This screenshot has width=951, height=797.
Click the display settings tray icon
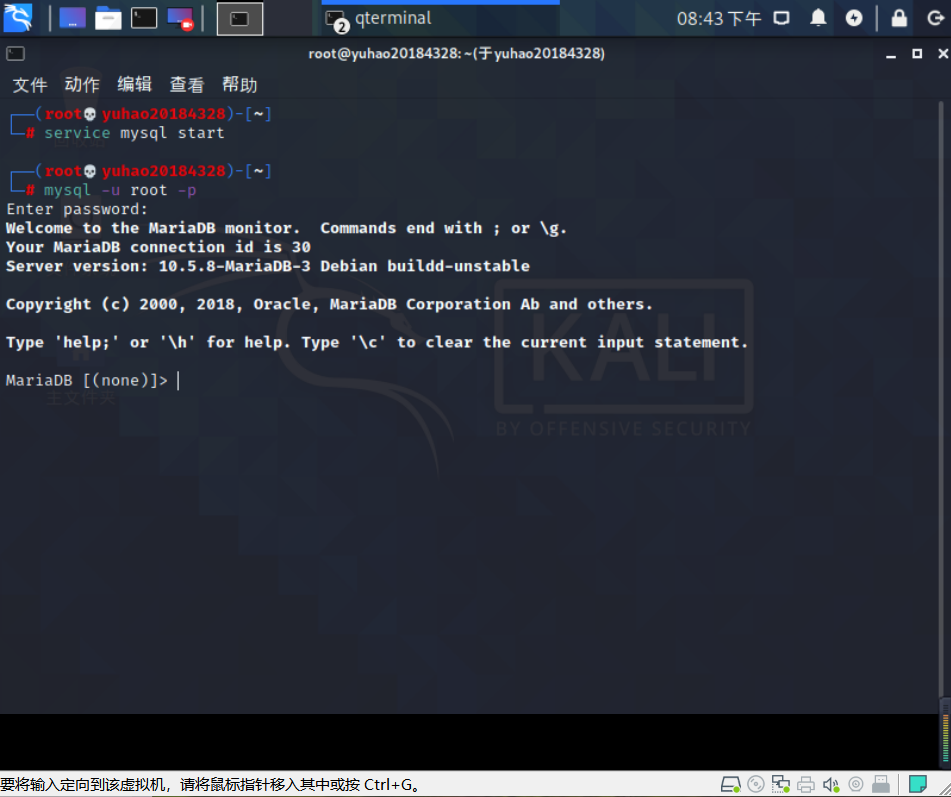(x=782, y=18)
